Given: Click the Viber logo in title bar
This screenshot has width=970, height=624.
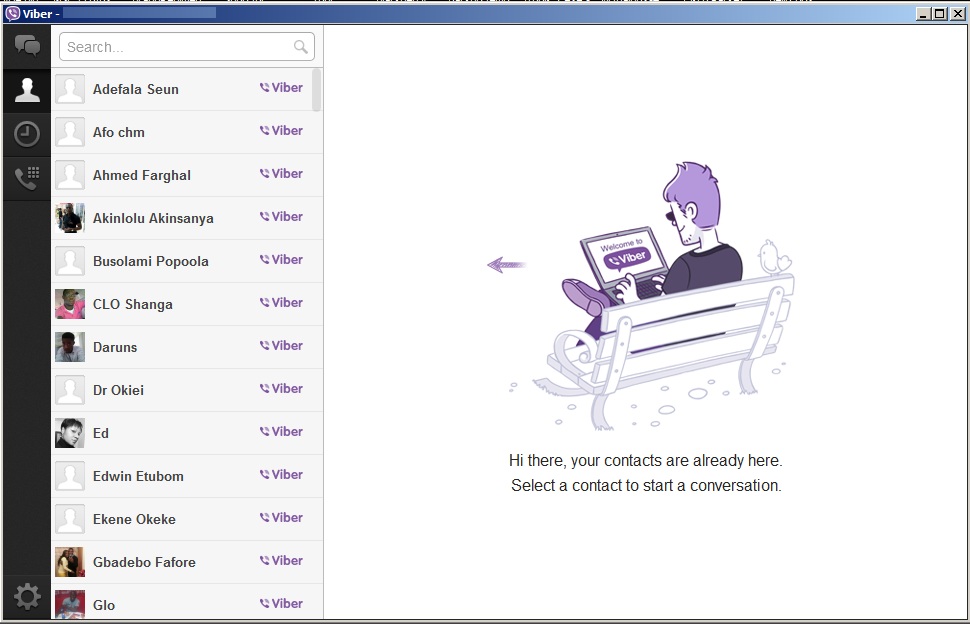Looking at the screenshot, I should (x=12, y=14).
